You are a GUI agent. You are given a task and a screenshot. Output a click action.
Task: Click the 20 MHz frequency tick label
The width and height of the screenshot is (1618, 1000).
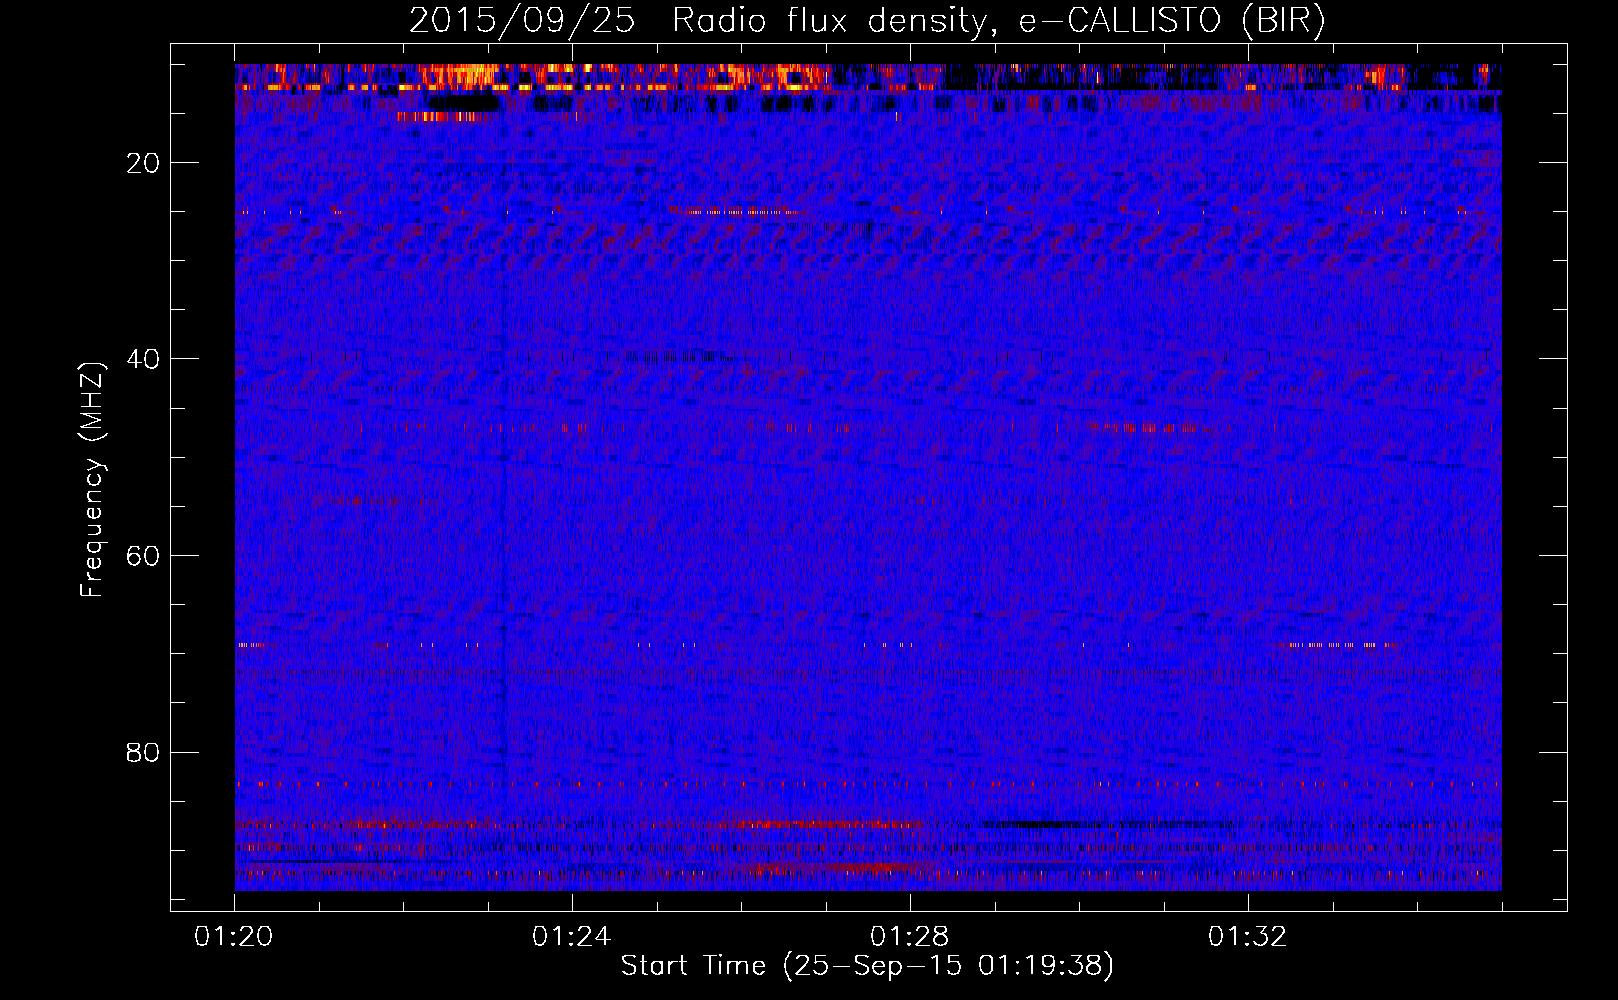(x=144, y=163)
